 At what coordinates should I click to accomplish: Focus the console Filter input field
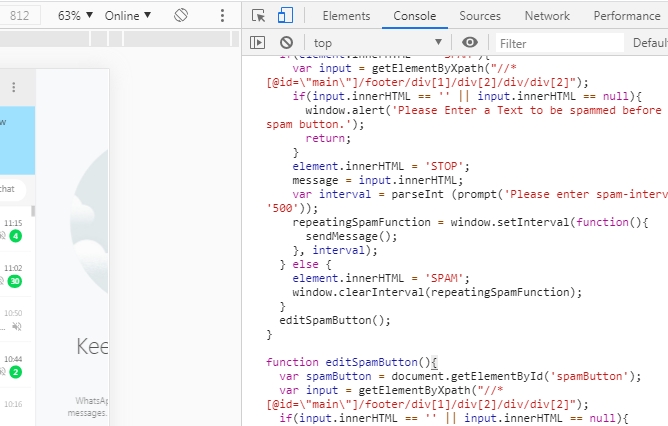pyautogui.click(x=559, y=43)
